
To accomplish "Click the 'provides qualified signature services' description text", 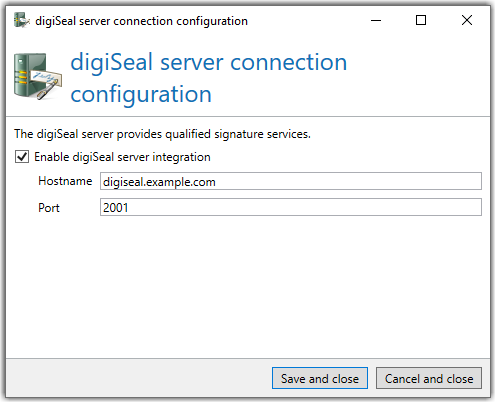I will (213, 134).
